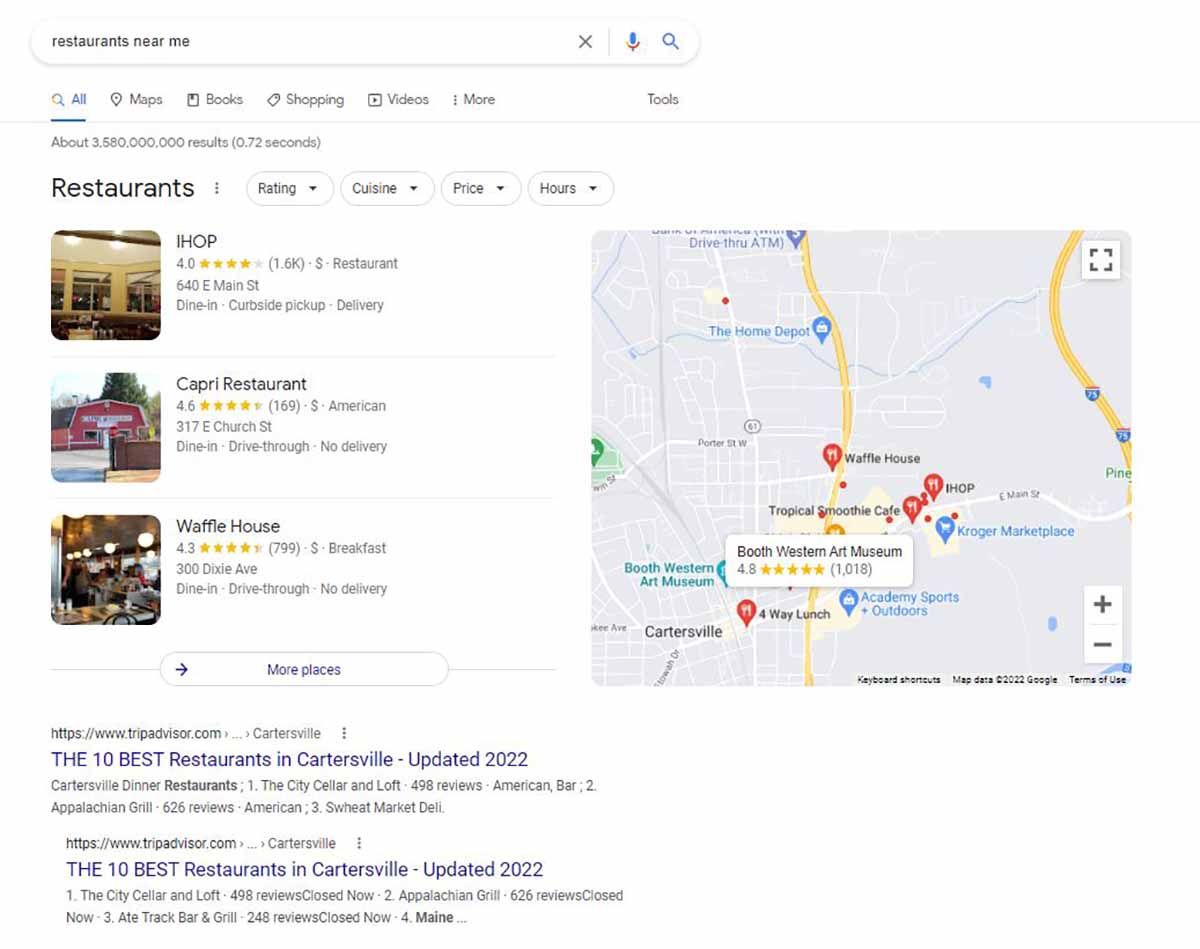
Task: Click the Booth Western Art Museum info card
Action: click(819, 560)
